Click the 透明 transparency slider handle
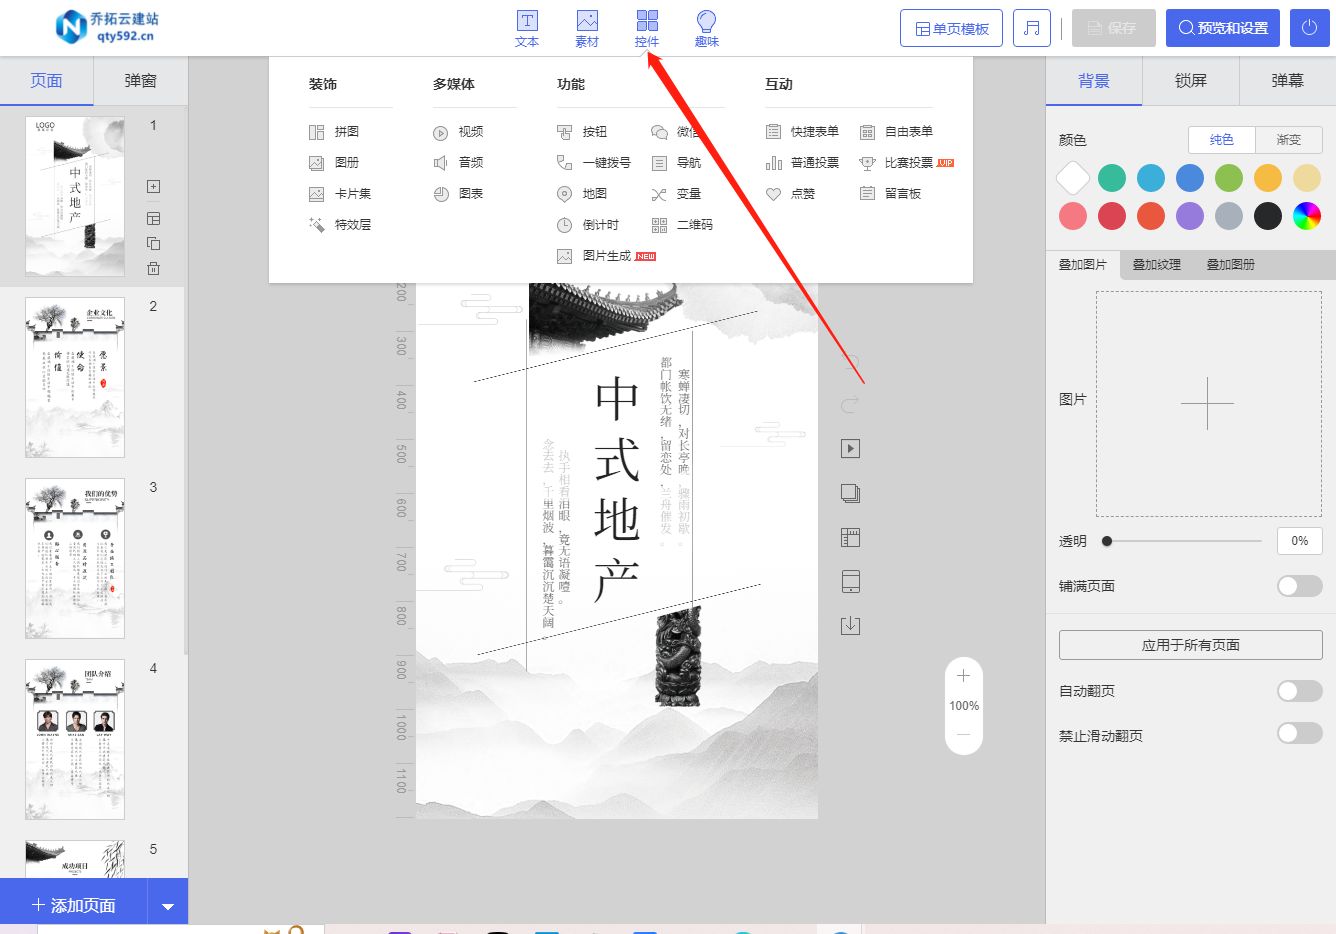The image size is (1336, 934). (1107, 541)
